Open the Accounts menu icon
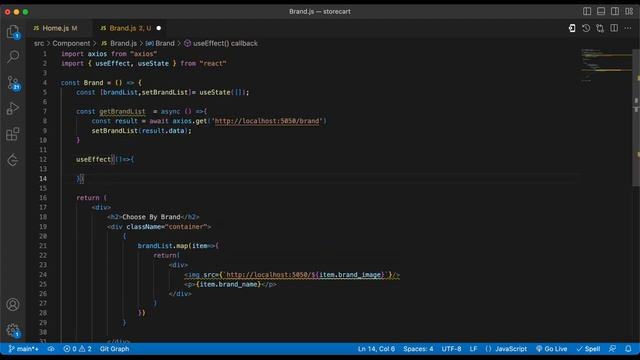This screenshot has width=640, height=360. click(x=13, y=304)
